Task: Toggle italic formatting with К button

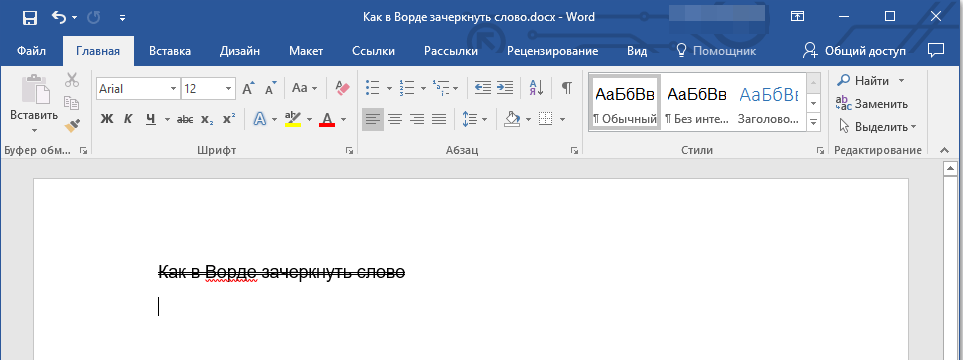Action: [128, 119]
